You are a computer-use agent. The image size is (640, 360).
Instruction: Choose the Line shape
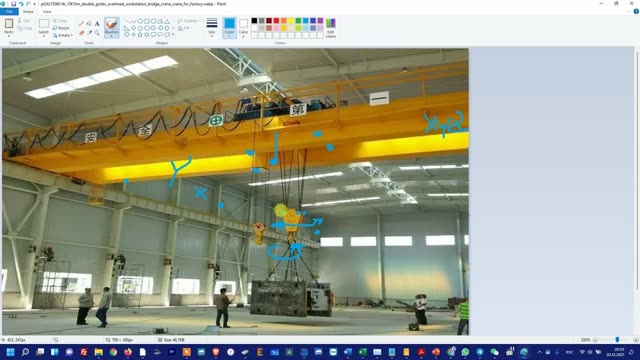tap(127, 21)
